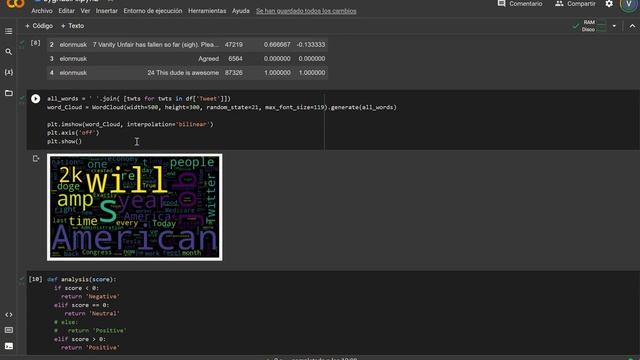
Task: Open the Herramientas menu
Action: tap(207, 11)
